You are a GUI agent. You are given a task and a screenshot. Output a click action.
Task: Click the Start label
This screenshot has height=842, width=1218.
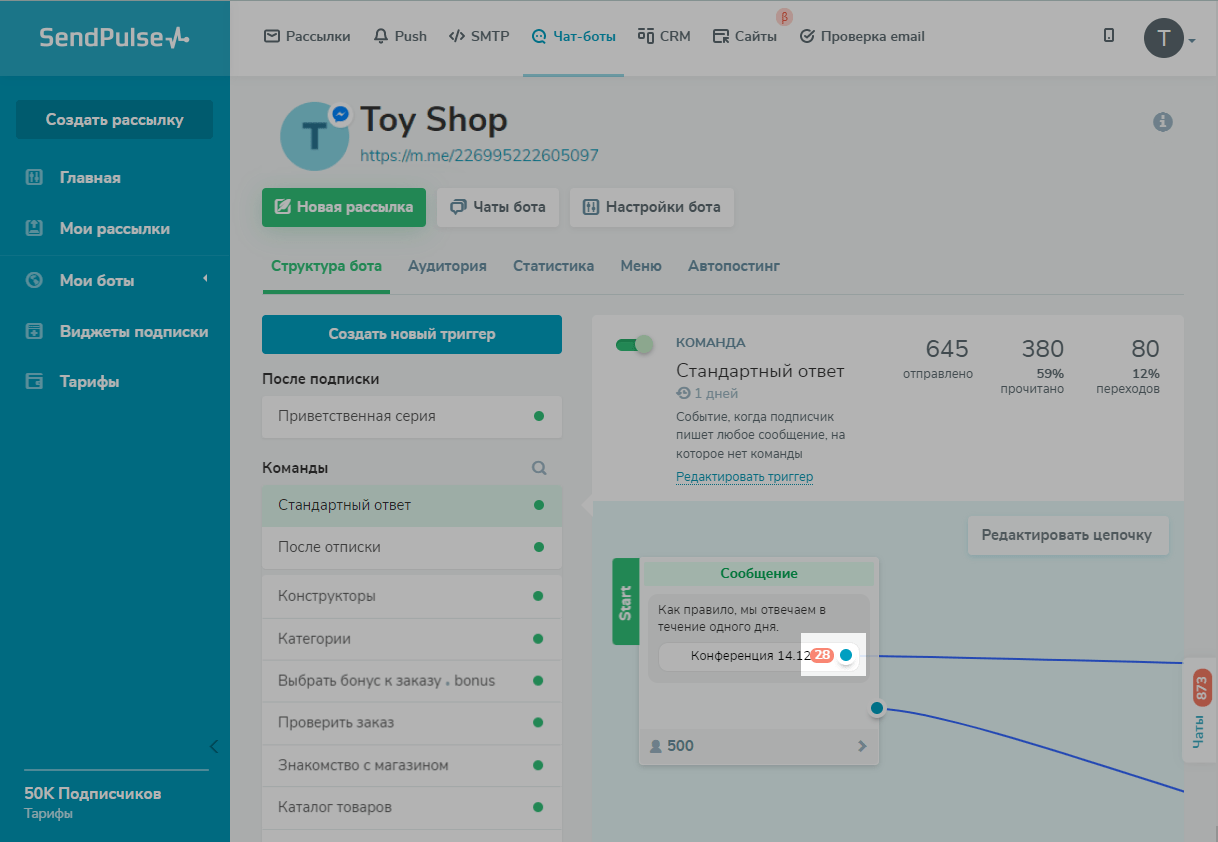click(625, 601)
